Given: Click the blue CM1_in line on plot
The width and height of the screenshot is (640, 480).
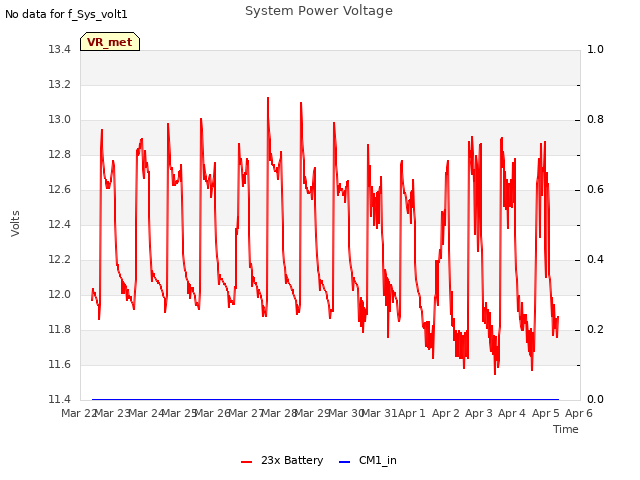Looking at the screenshot, I should tap(325, 399).
